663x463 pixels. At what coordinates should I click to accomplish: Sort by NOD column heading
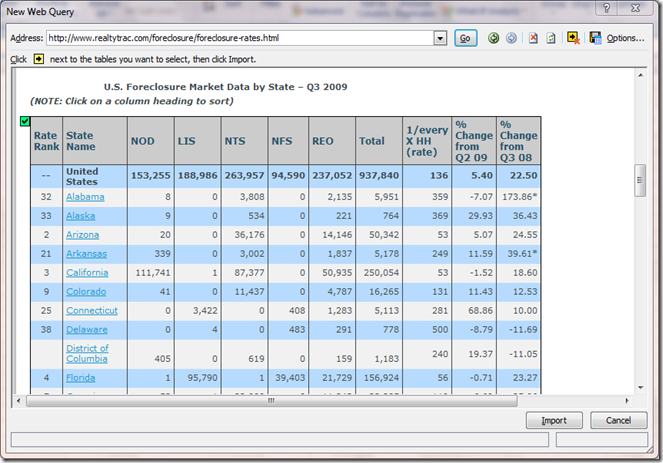pyautogui.click(x=151, y=141)
